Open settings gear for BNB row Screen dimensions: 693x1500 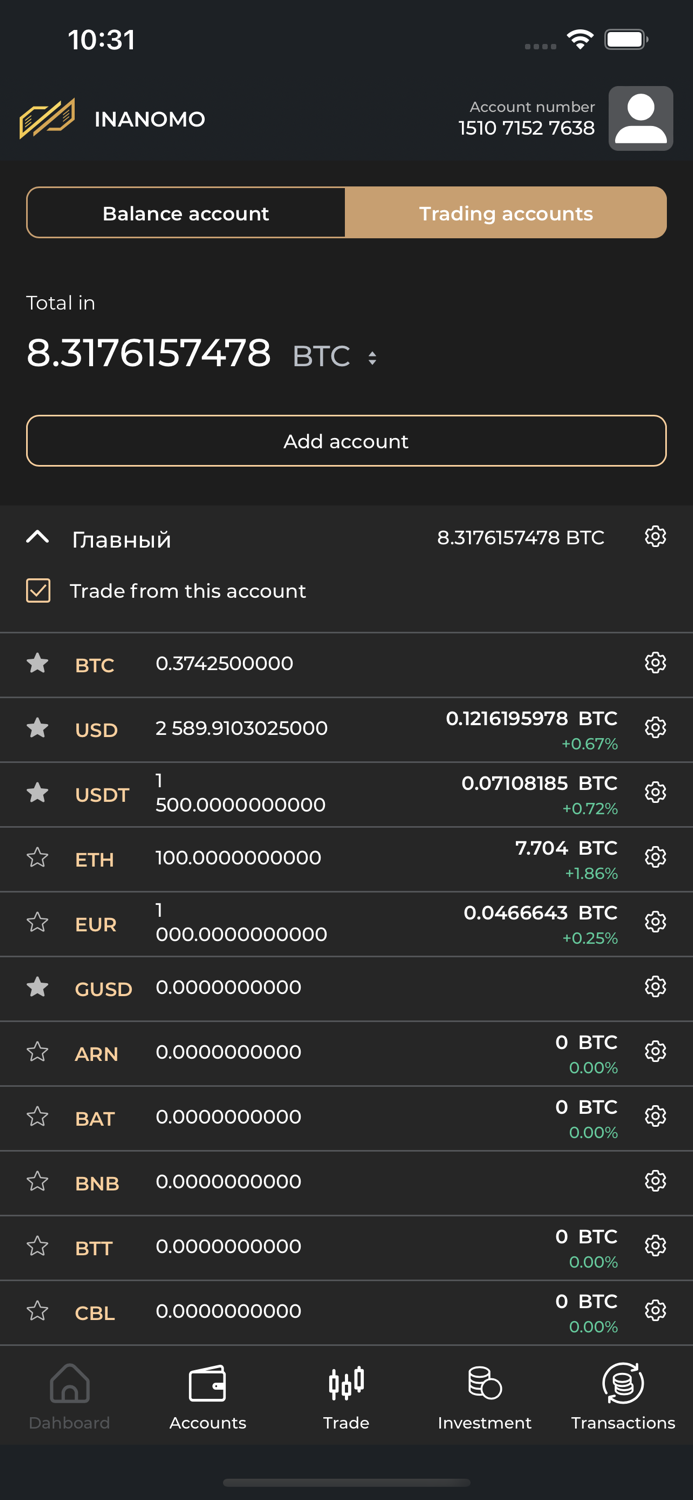655,1181
